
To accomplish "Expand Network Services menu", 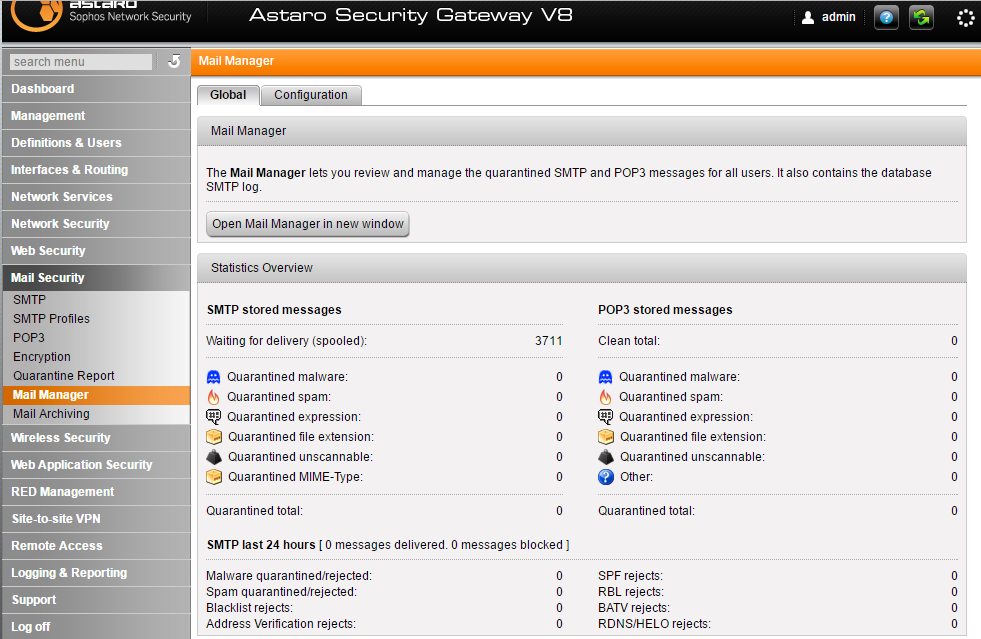I will 96,197.
